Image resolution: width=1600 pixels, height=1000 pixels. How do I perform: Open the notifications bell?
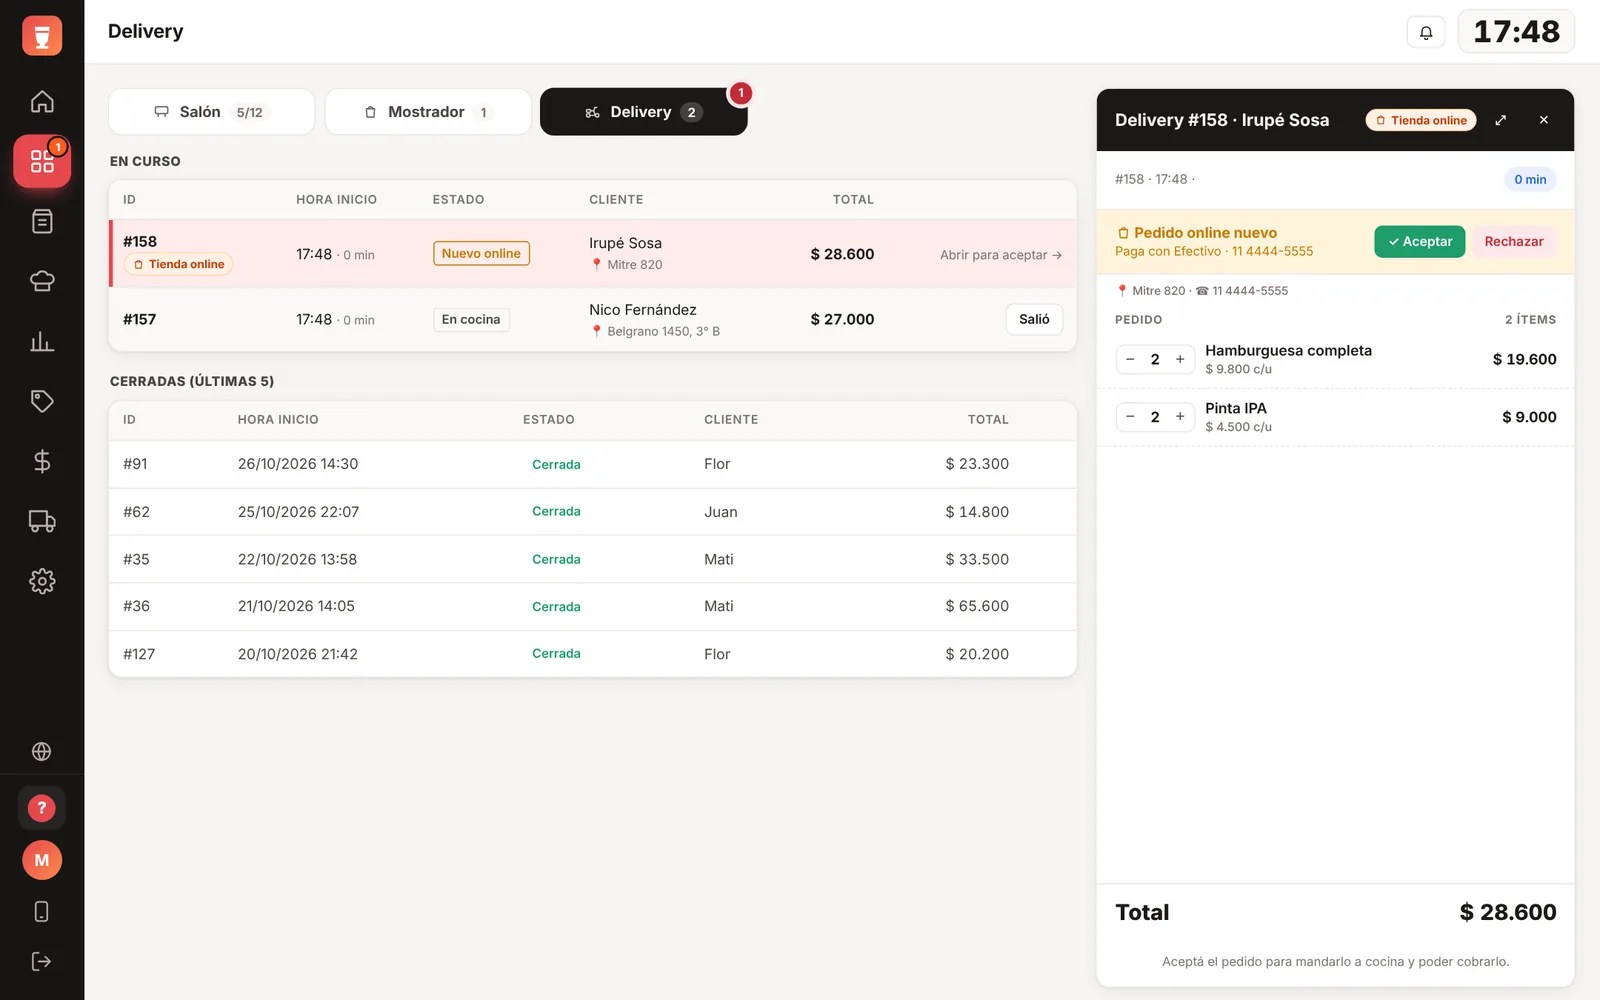coord(1426,32)
